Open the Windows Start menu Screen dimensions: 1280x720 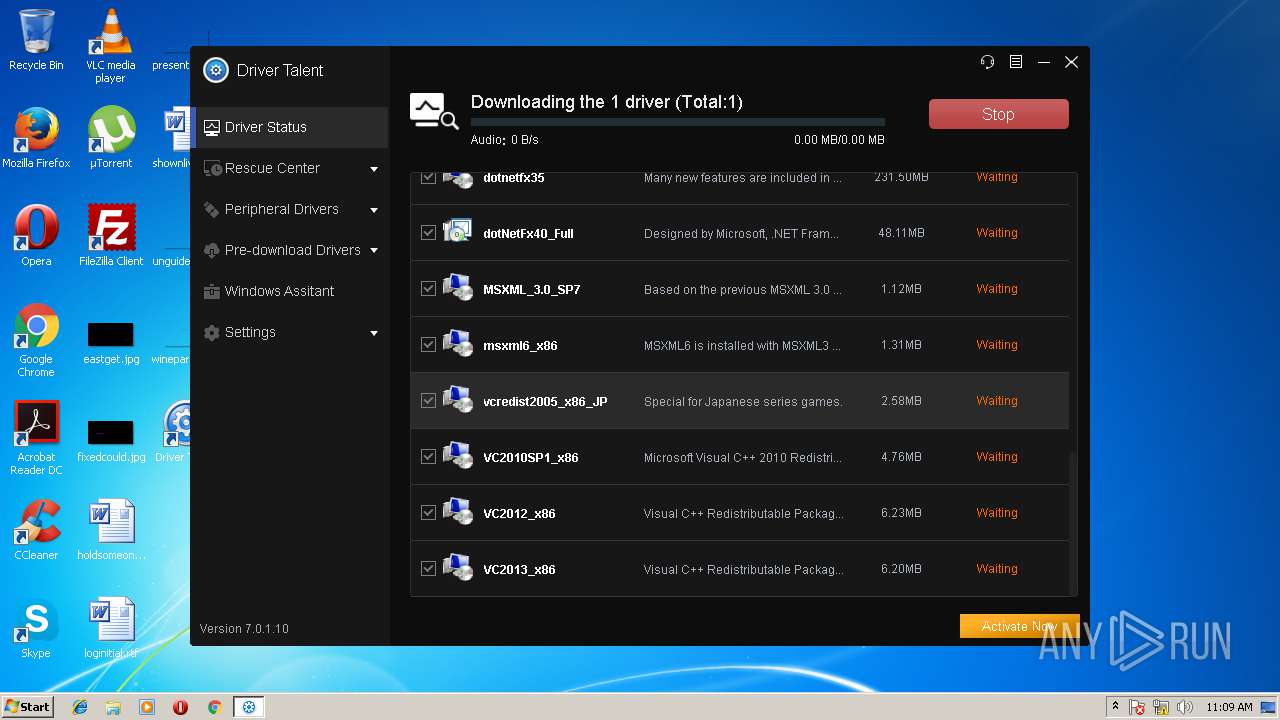tap(27, 707)
